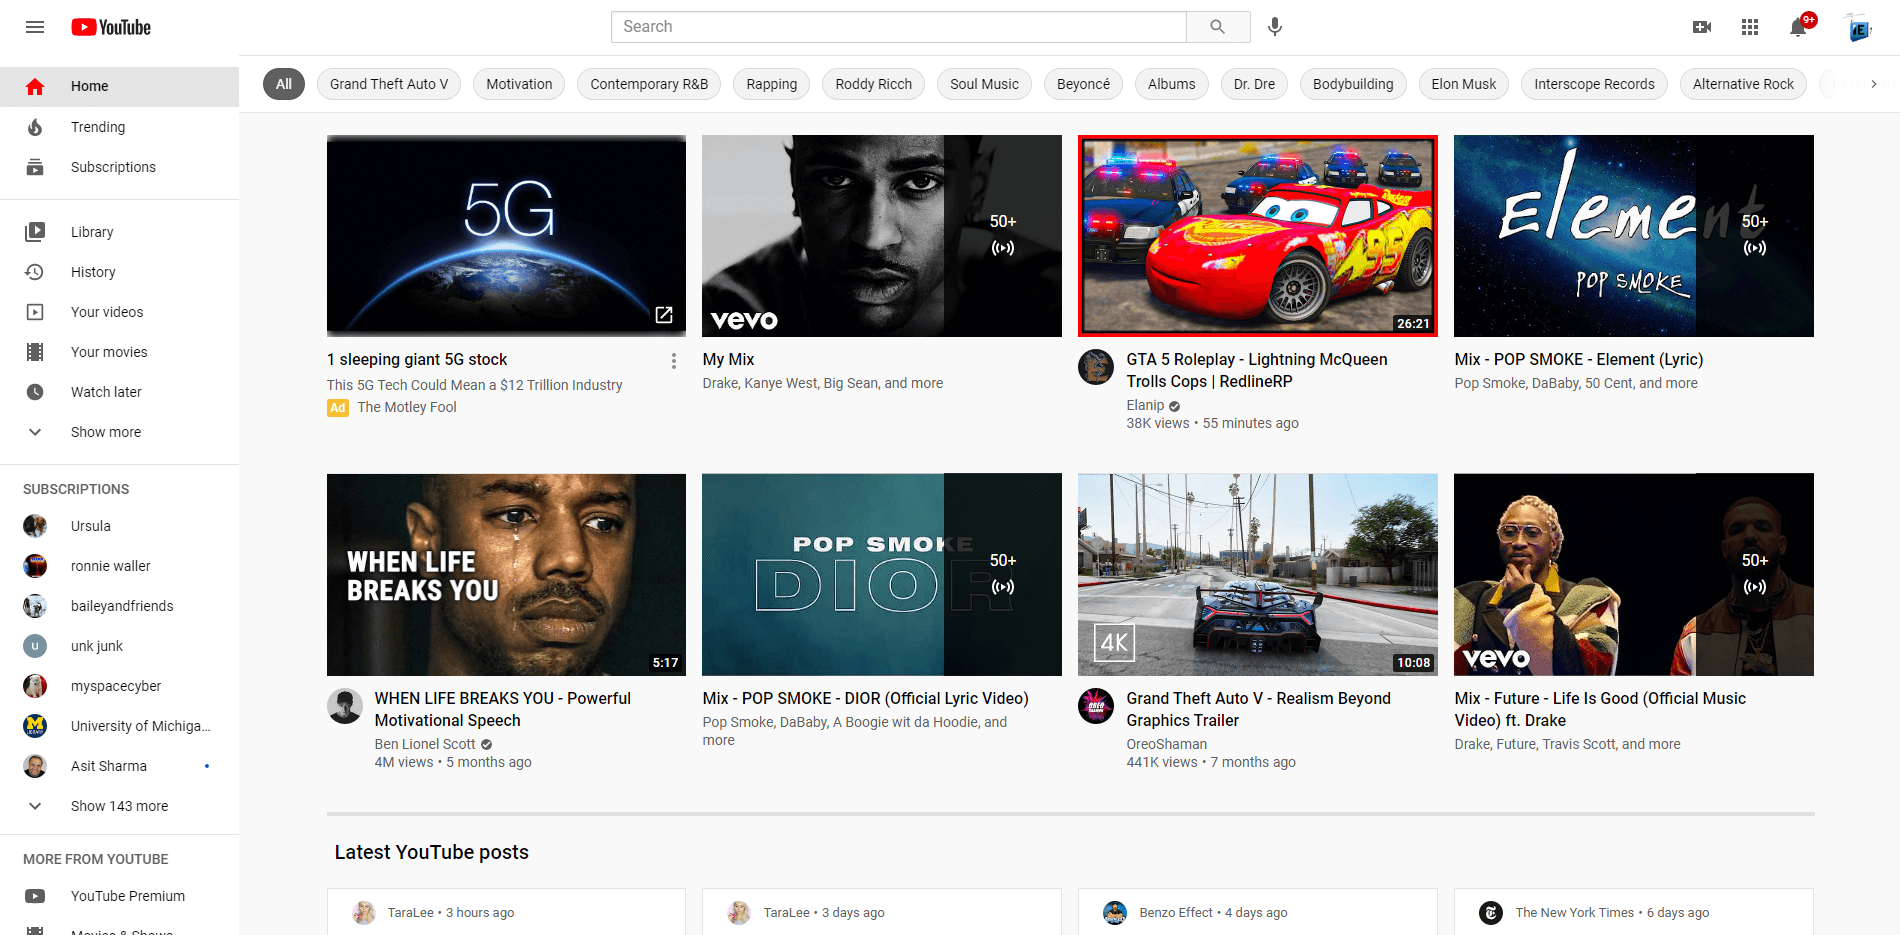Click the search magnifier button

tap(1218, 27)
